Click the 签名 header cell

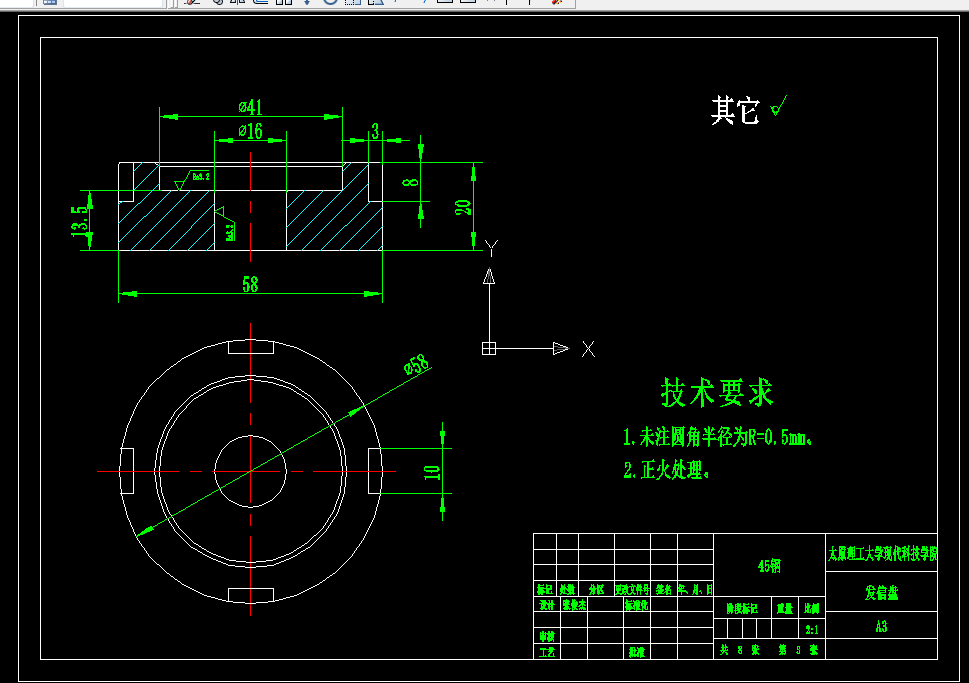[x=664, y=589]
